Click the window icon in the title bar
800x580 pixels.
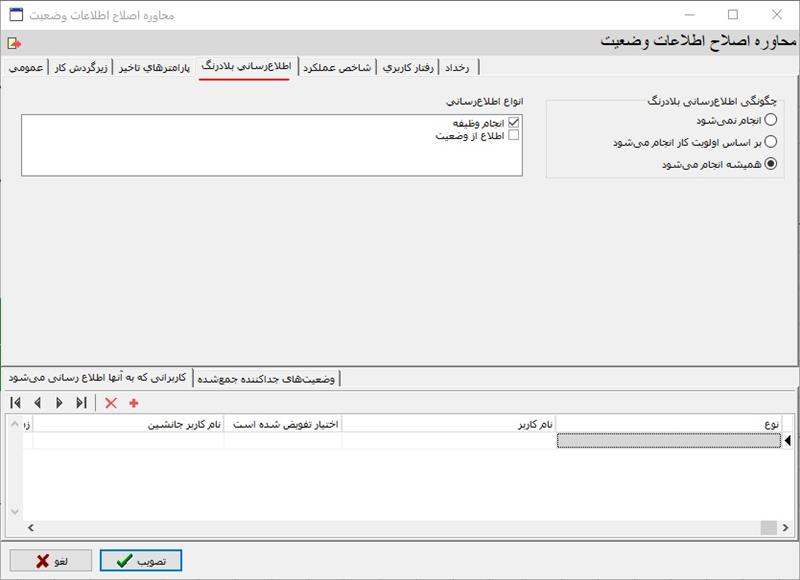point(16,15)
